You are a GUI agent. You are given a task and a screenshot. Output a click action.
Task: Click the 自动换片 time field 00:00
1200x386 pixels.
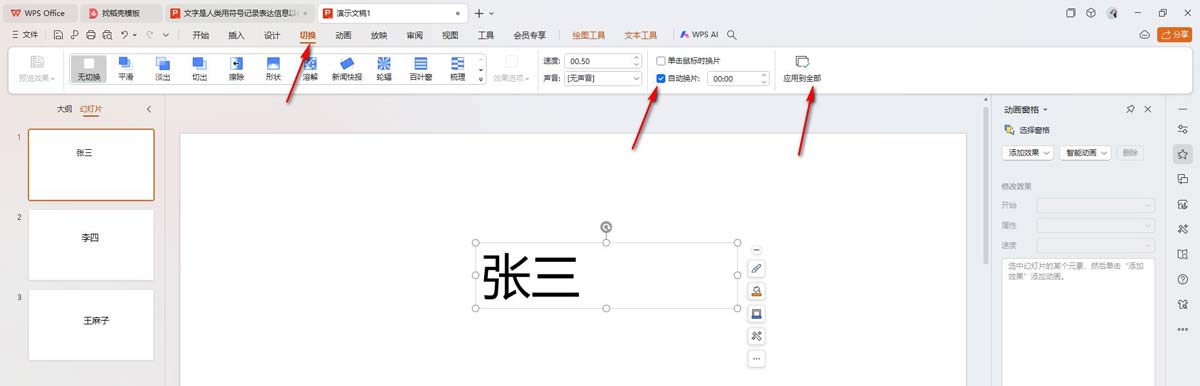pos(737,78)
